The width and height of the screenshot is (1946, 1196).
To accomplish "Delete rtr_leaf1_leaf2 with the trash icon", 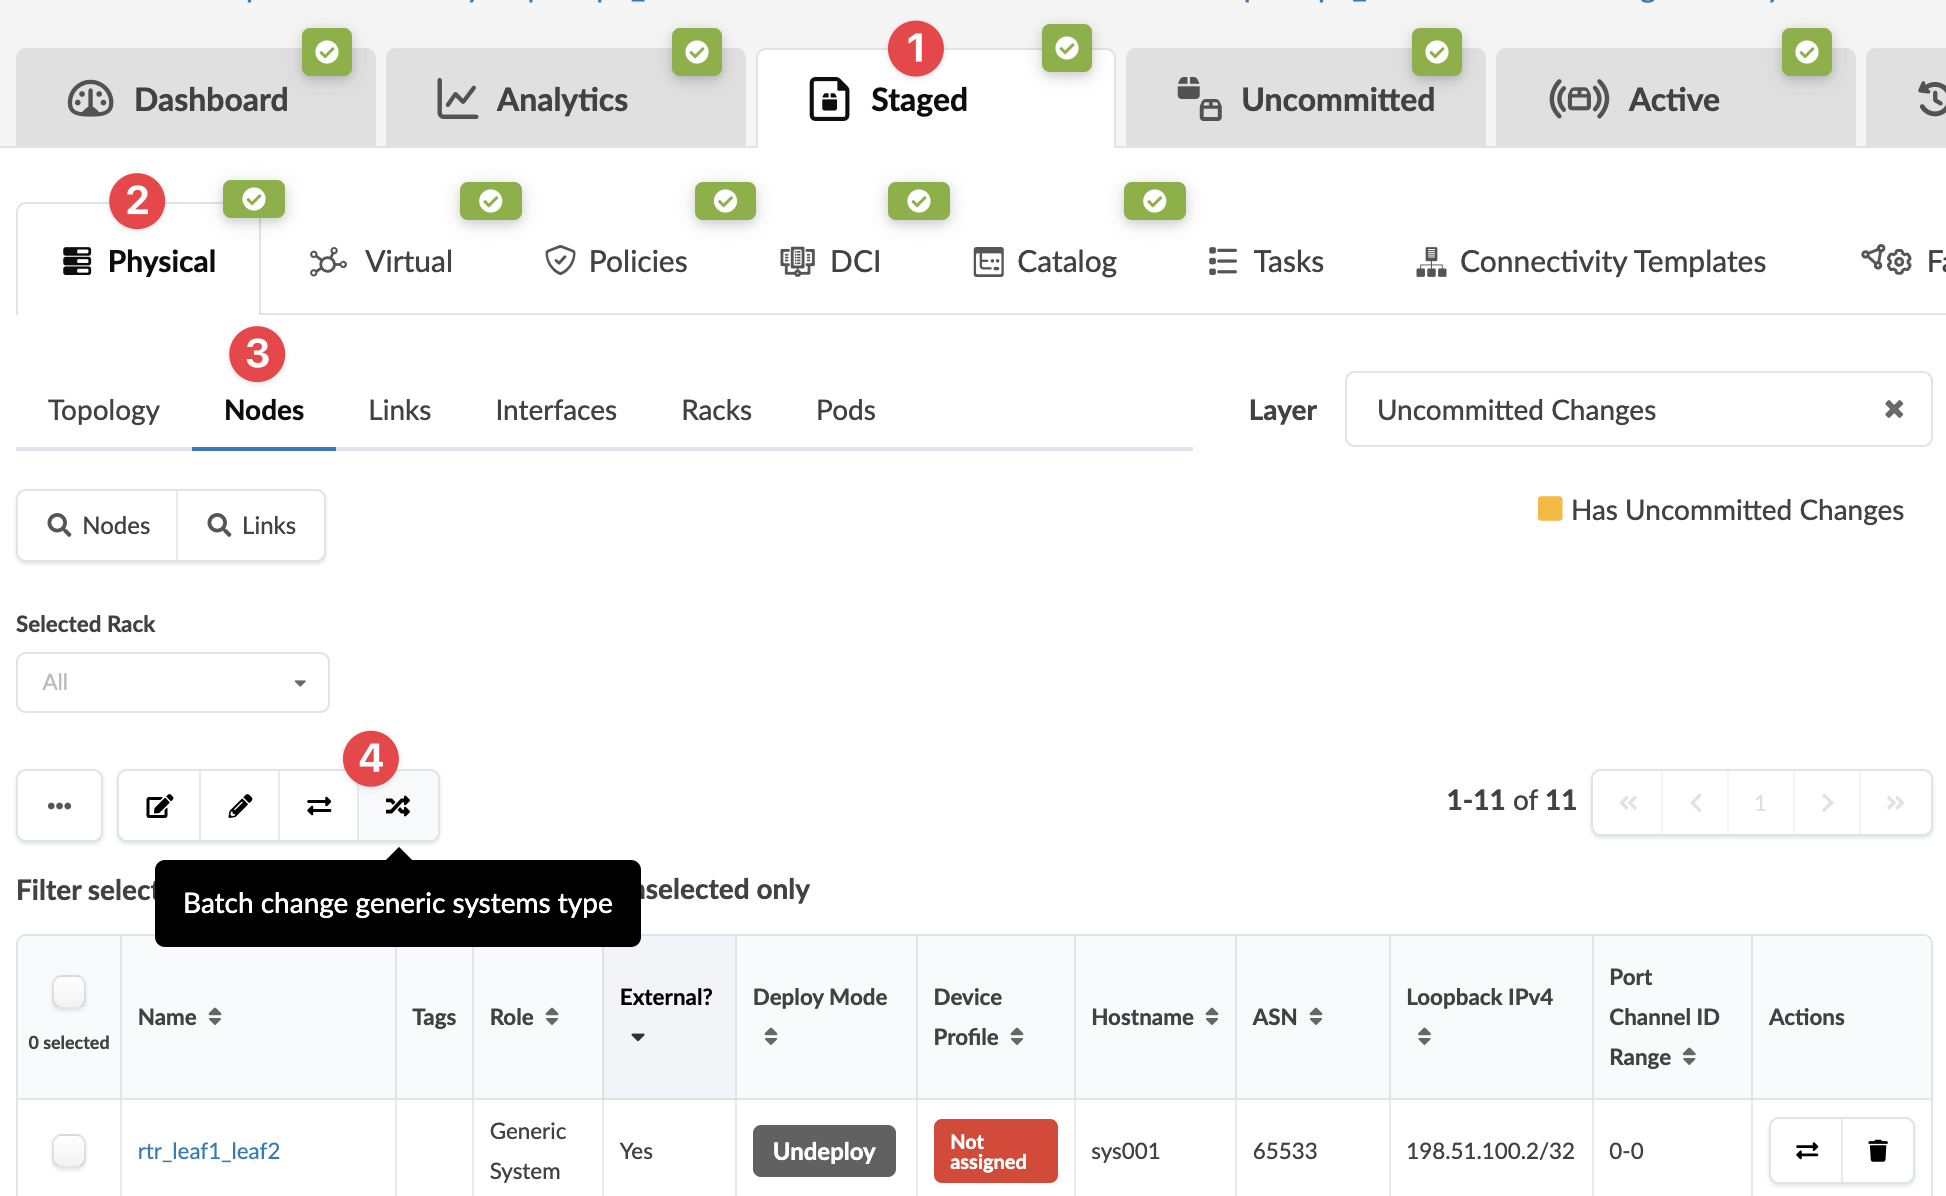I will click(x=1877, y=1151).
